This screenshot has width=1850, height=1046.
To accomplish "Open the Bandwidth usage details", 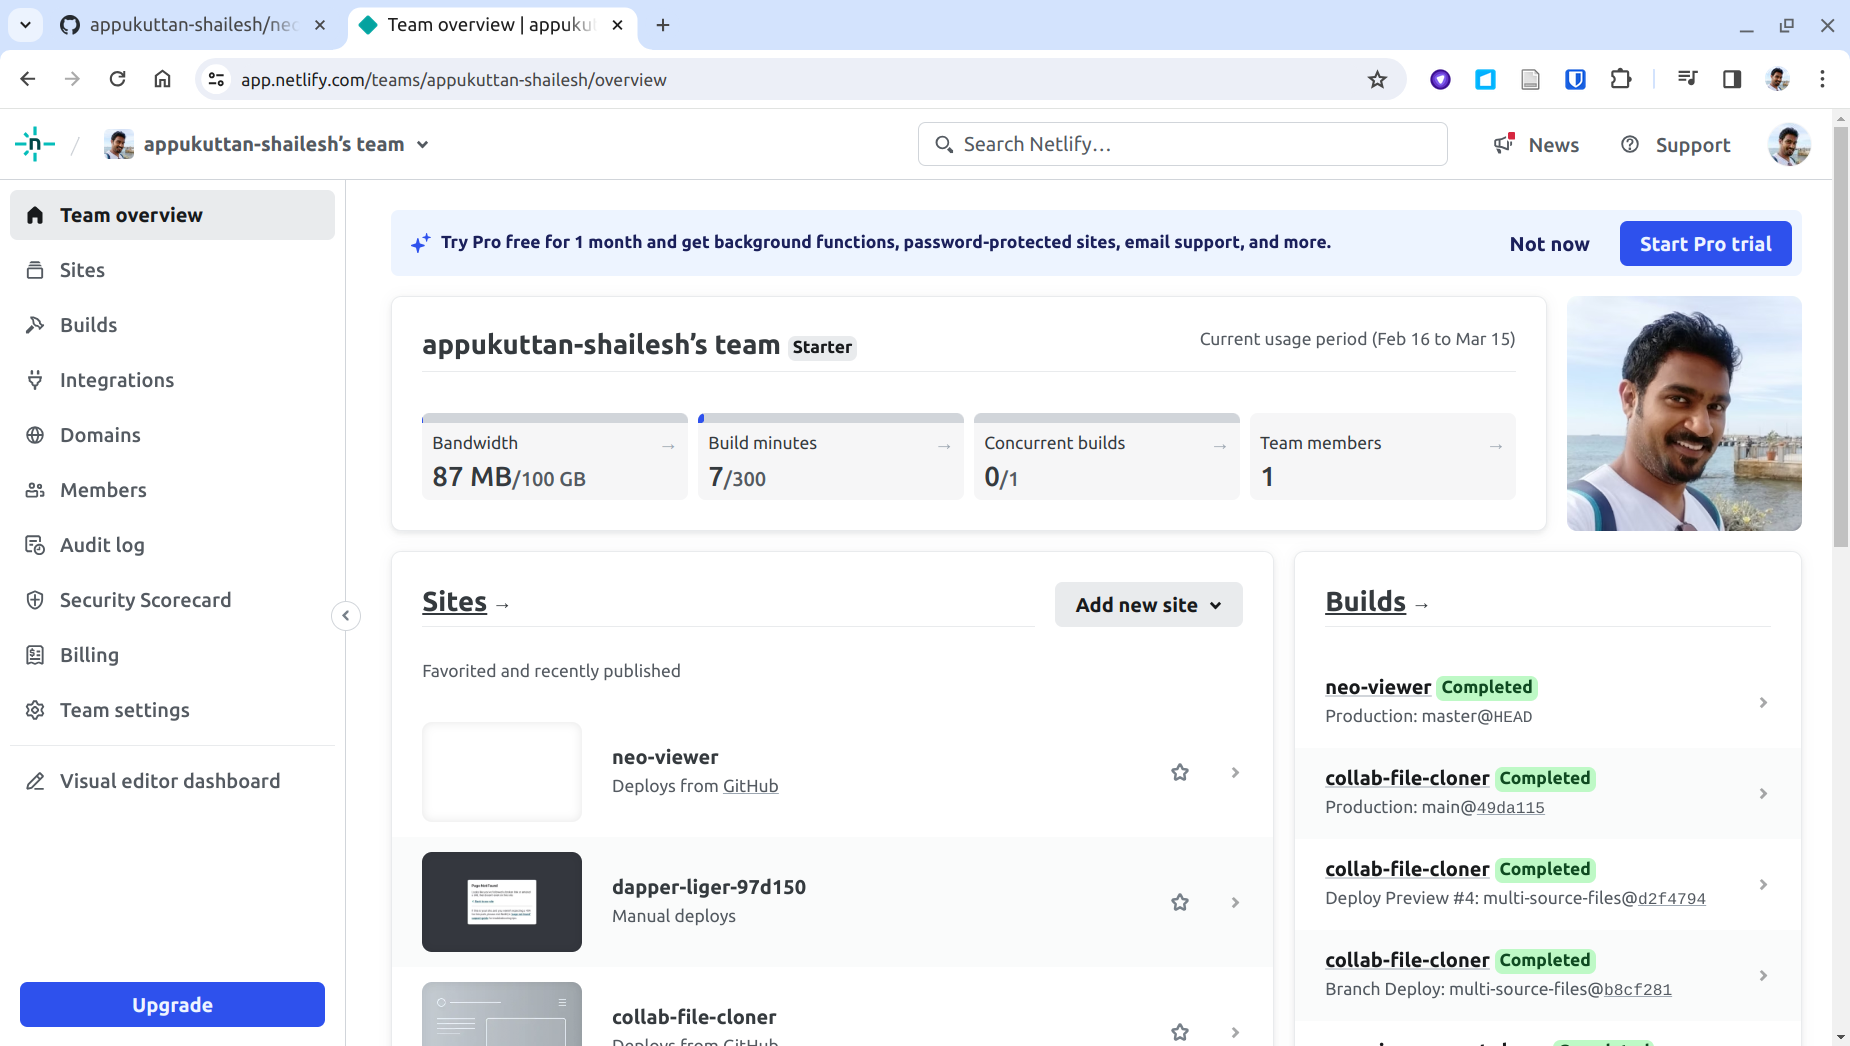I will (x=554, y=457).
